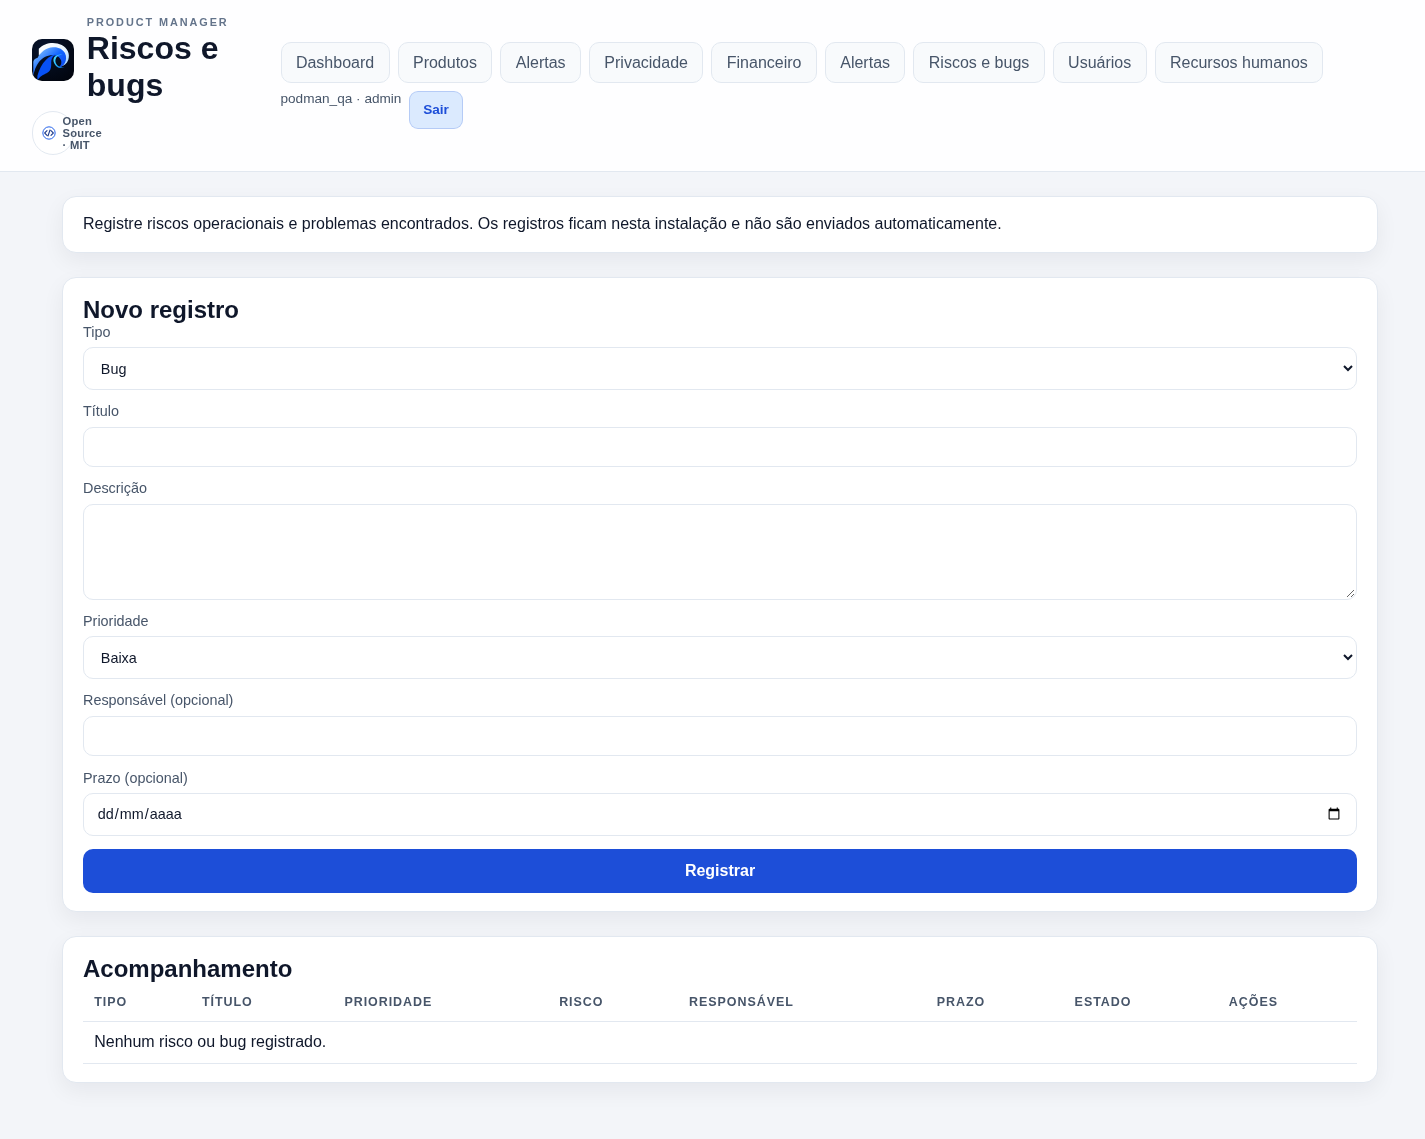1425x1139 pixels.
Task: Open the Produtos navigation tab
Action: point(445,62)
